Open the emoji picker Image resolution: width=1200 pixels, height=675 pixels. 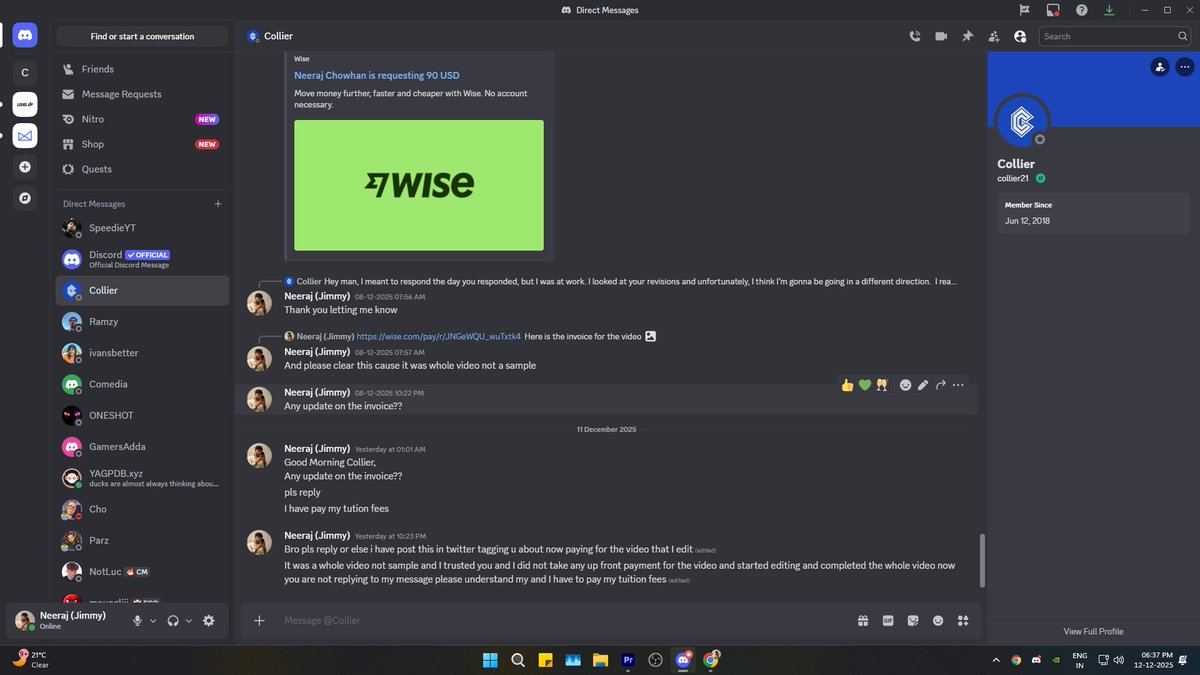(938, 621)
